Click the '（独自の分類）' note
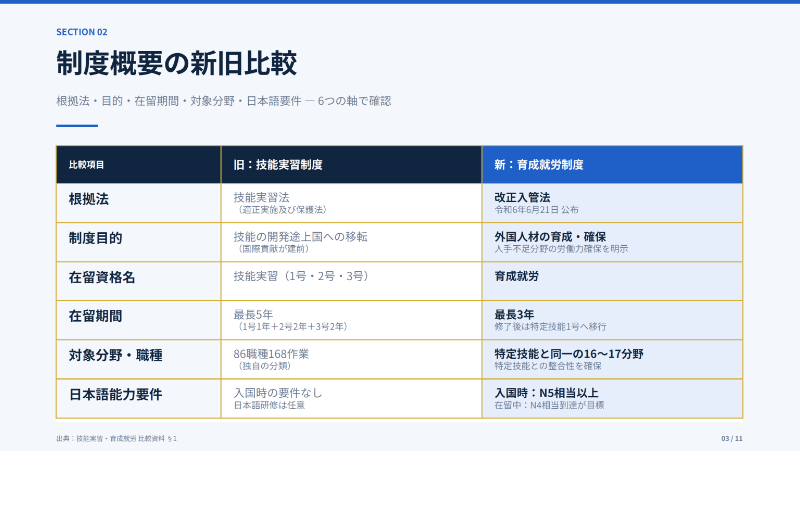 click(262, 366)
